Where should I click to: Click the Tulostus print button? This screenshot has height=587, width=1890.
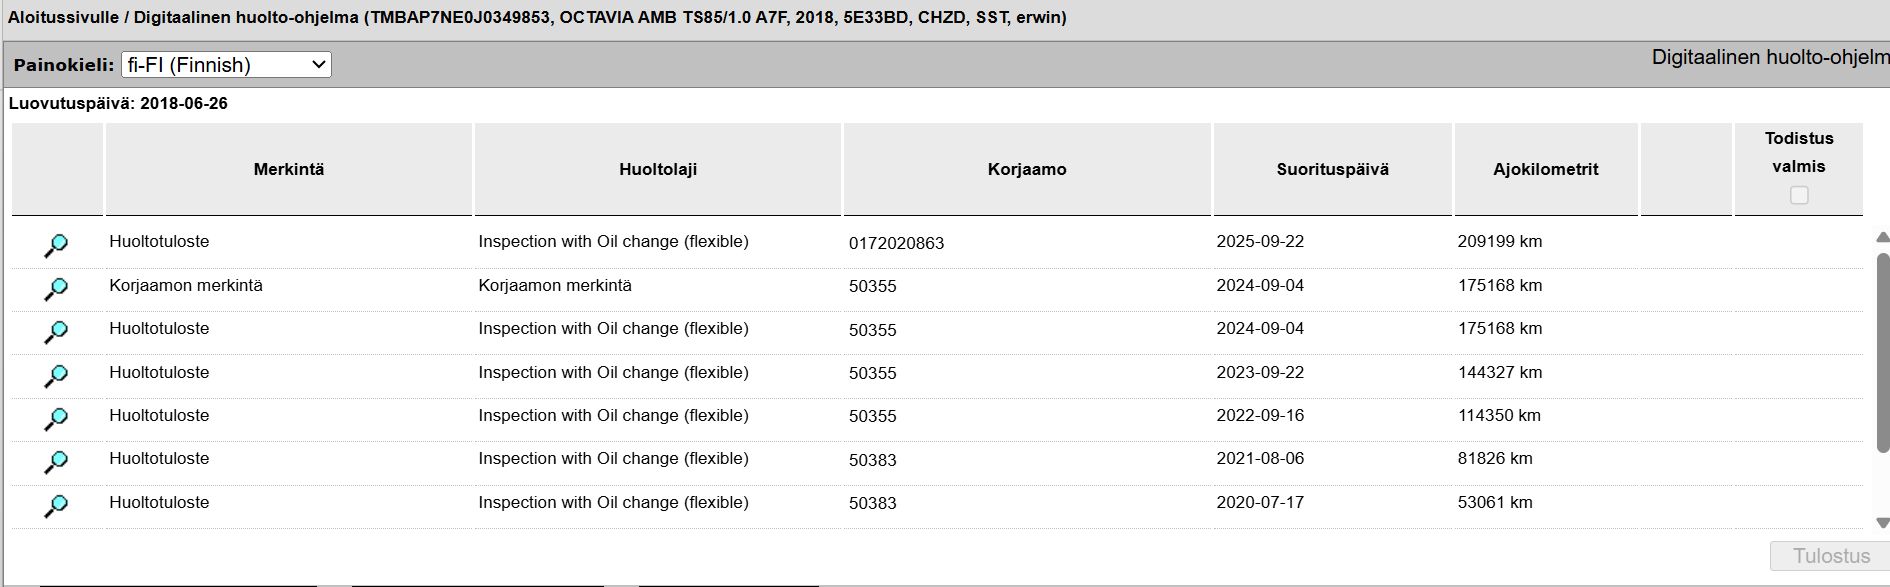[x=1830, y=556]
